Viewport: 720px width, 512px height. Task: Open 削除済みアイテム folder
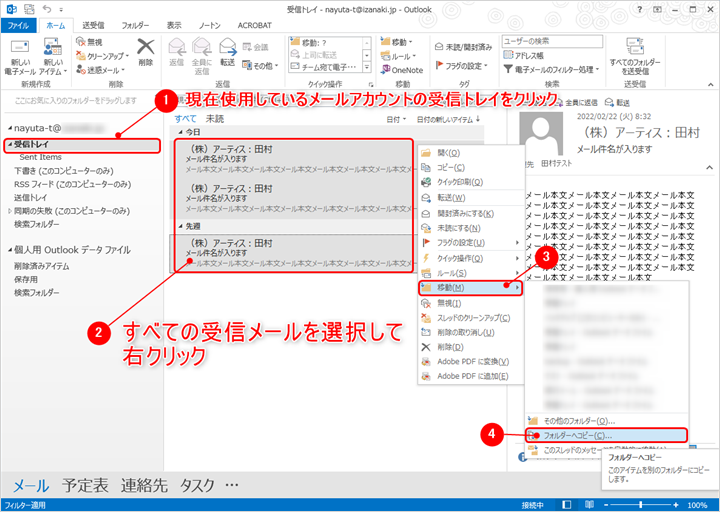42,266
